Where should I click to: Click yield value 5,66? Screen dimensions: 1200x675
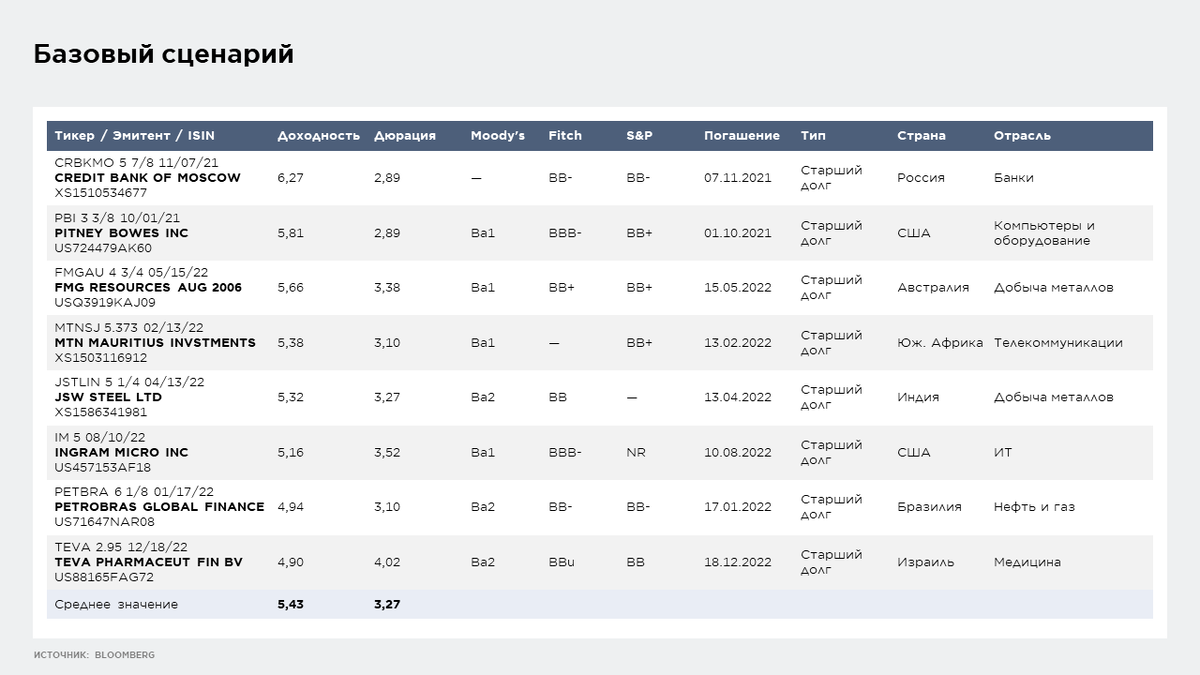[290, 288]
